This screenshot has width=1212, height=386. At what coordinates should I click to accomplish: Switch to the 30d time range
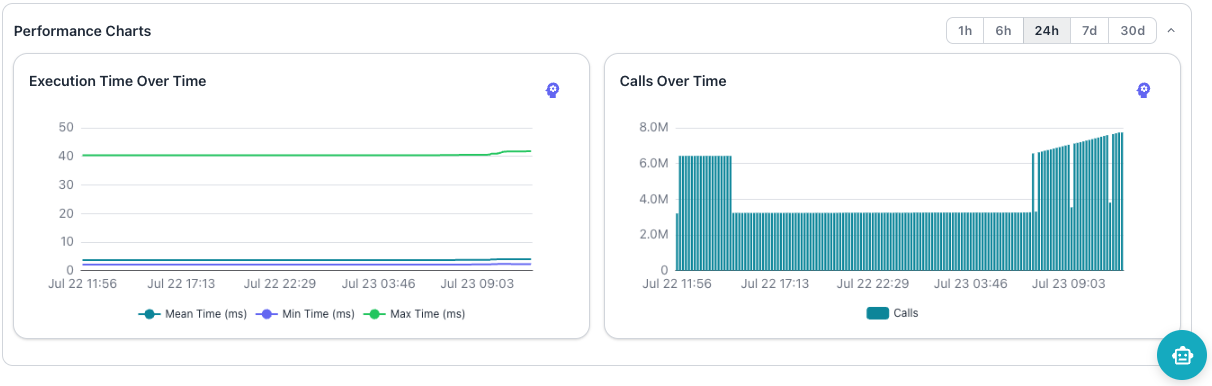[1132, 31]
